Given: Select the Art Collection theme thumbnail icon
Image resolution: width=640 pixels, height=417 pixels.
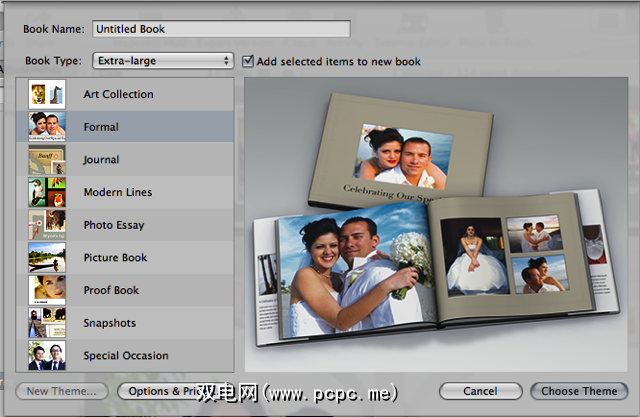Looking at the screenshot, I should [x=47, y=94].
